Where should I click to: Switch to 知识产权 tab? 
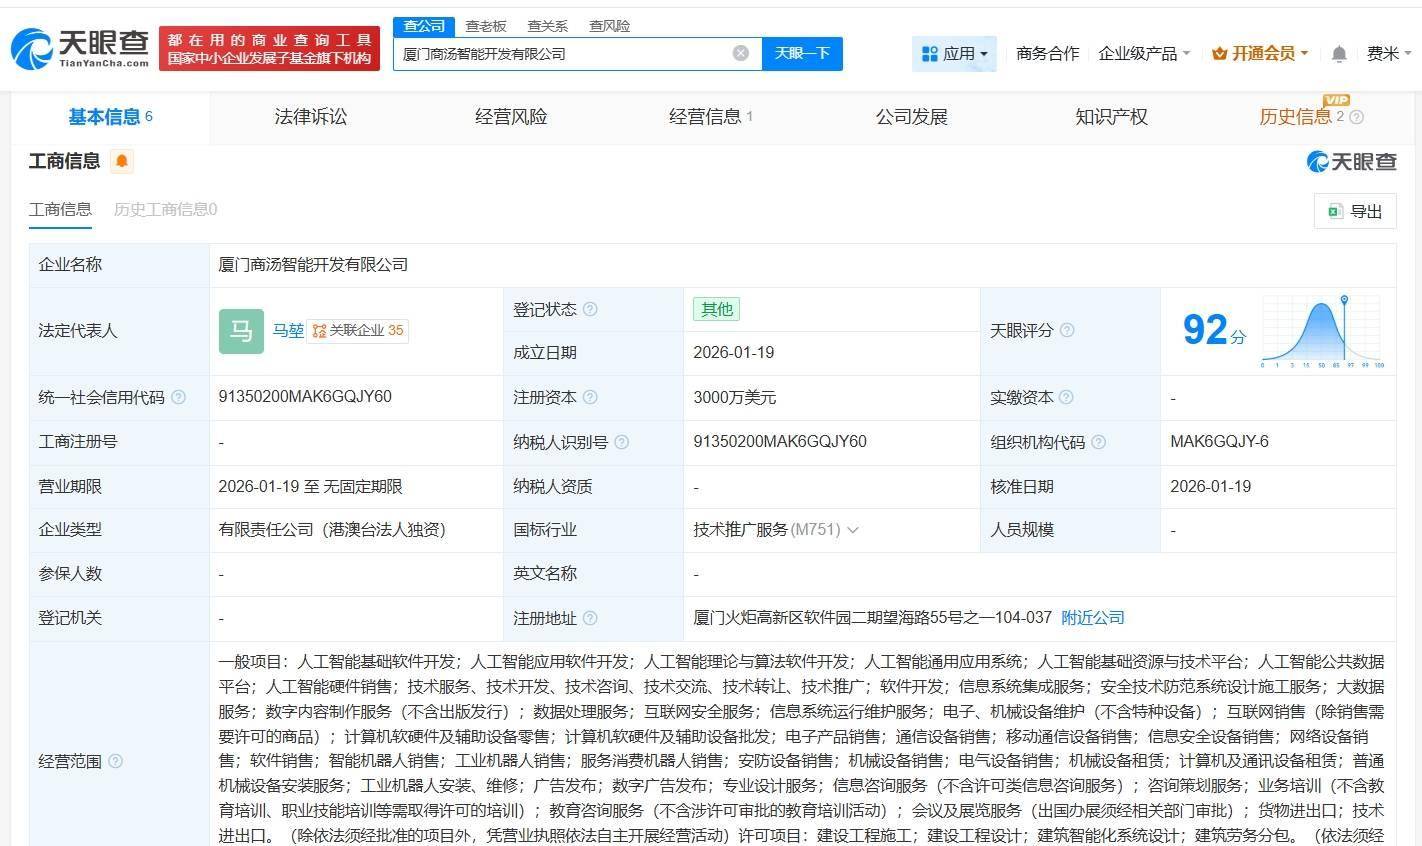coord(1110,117)
